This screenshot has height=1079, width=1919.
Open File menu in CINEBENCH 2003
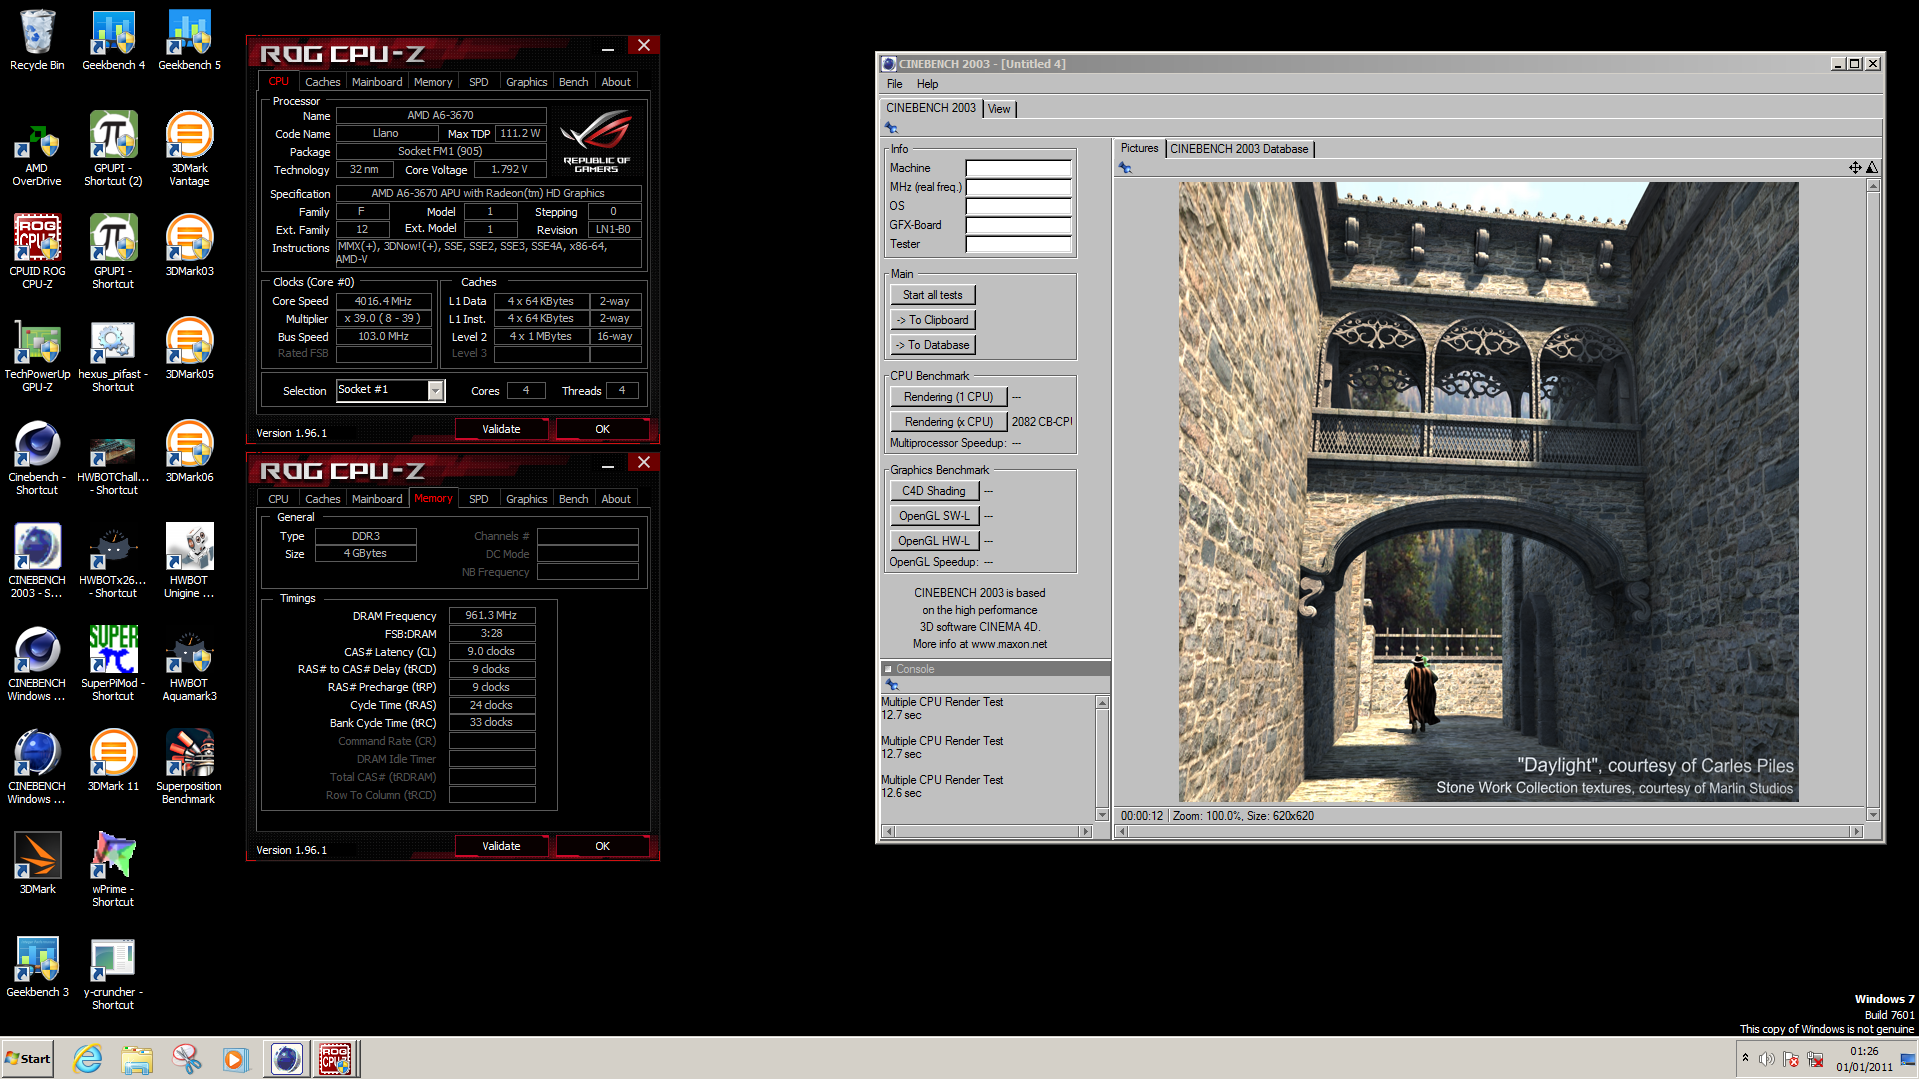894,84
